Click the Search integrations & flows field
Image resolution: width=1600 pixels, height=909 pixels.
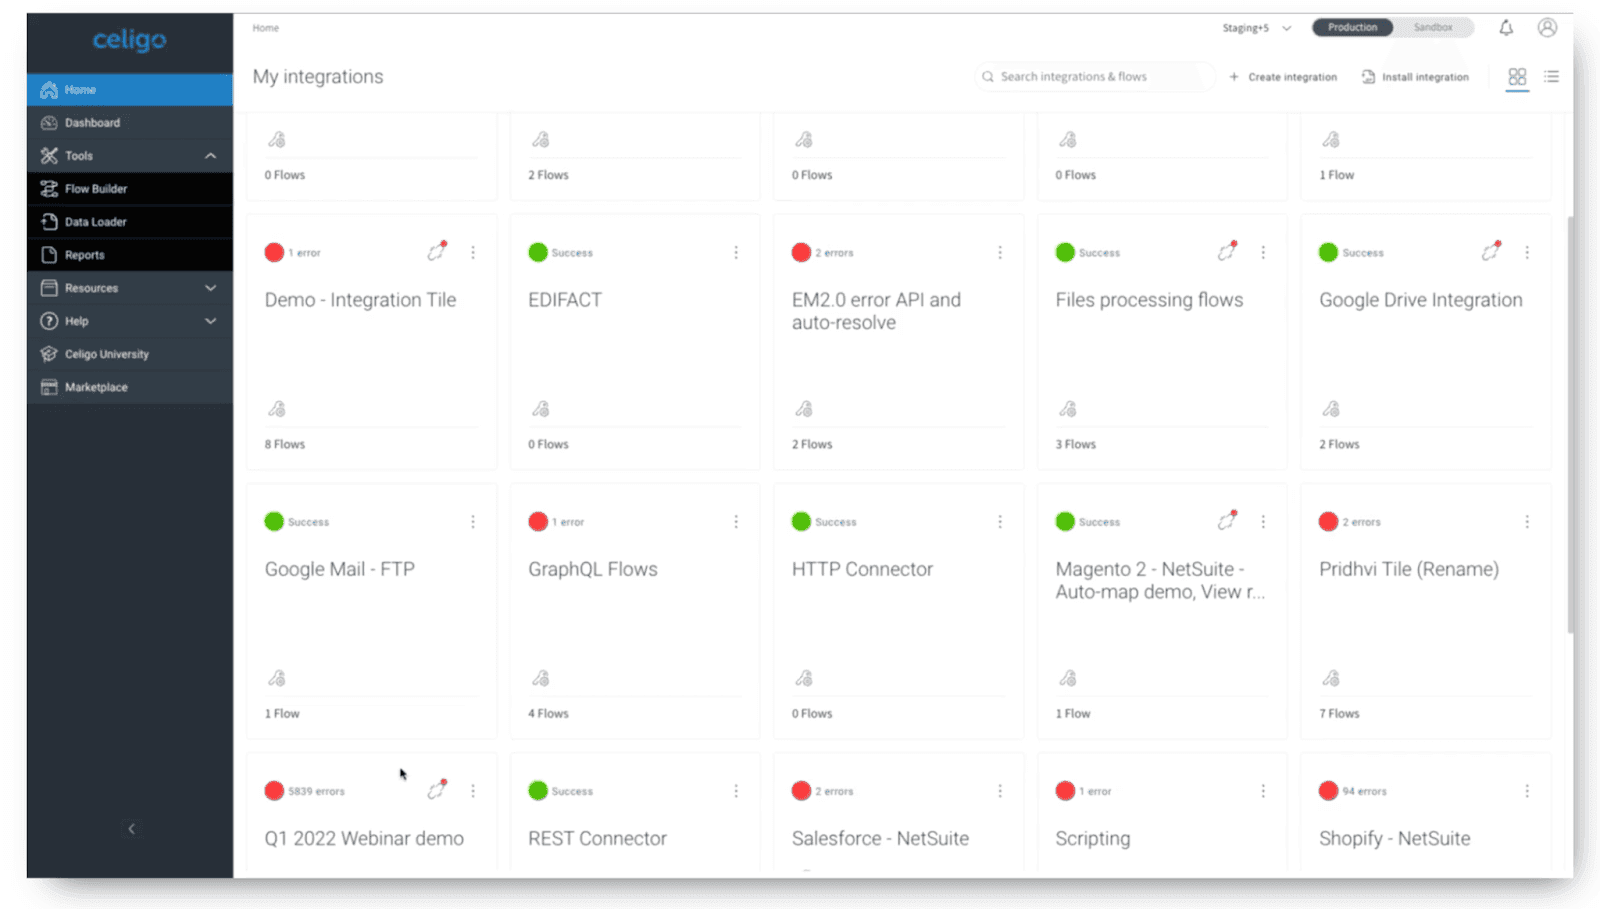1095,77
